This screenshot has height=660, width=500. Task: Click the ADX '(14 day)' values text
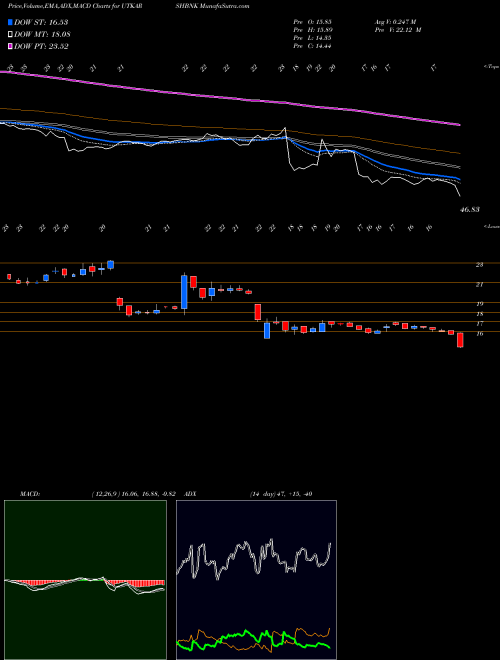[281, 494]
